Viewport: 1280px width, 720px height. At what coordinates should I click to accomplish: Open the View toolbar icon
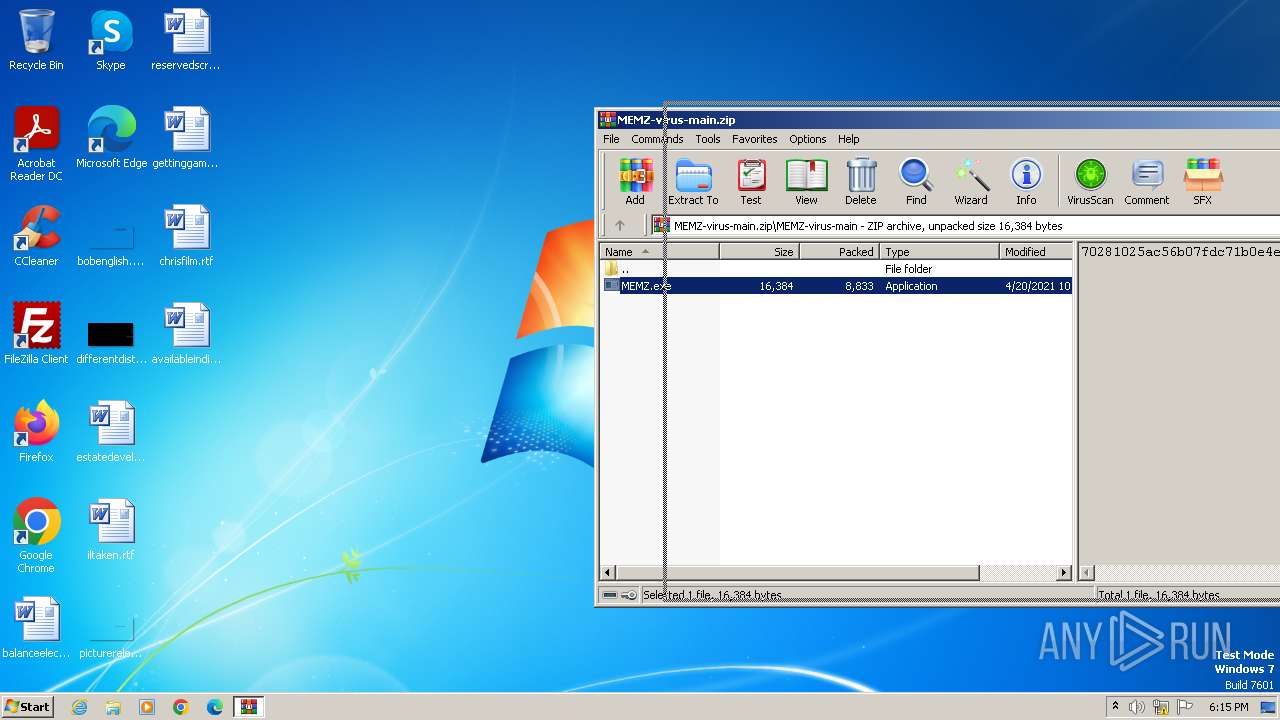click(806, 182)
